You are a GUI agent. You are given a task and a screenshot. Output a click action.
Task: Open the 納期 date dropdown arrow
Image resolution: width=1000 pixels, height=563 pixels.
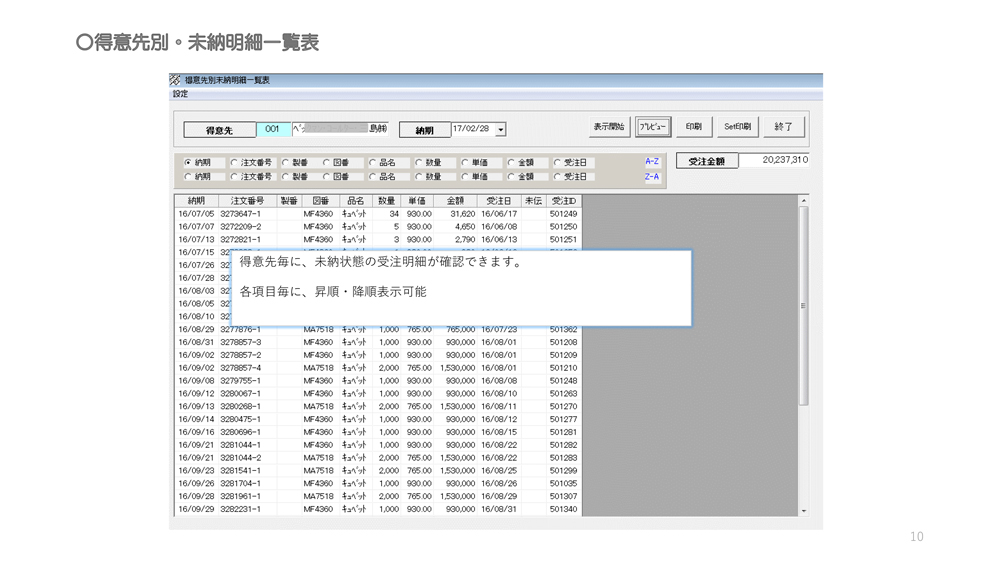coord(501,129)
